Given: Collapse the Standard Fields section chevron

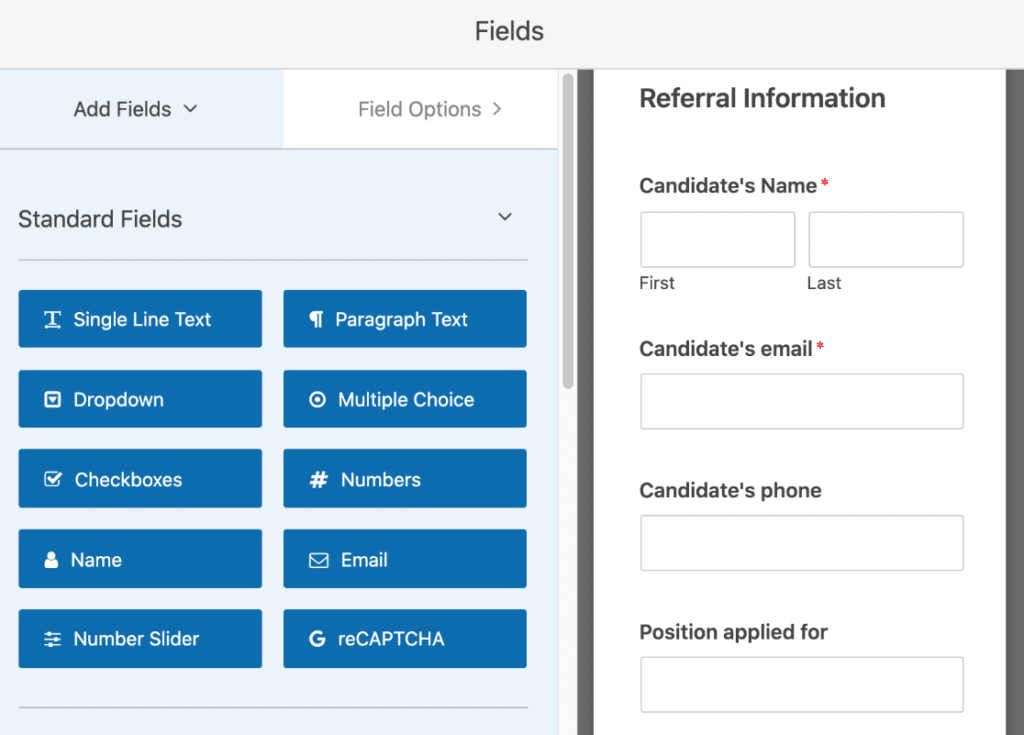Looking at the screenshot, I should pos(505,218).
